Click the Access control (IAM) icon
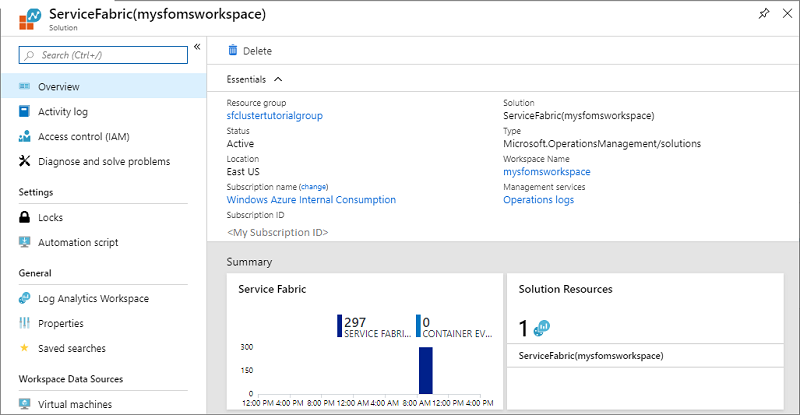This screenshot has width=800, height=415. [x=25, y=136]
